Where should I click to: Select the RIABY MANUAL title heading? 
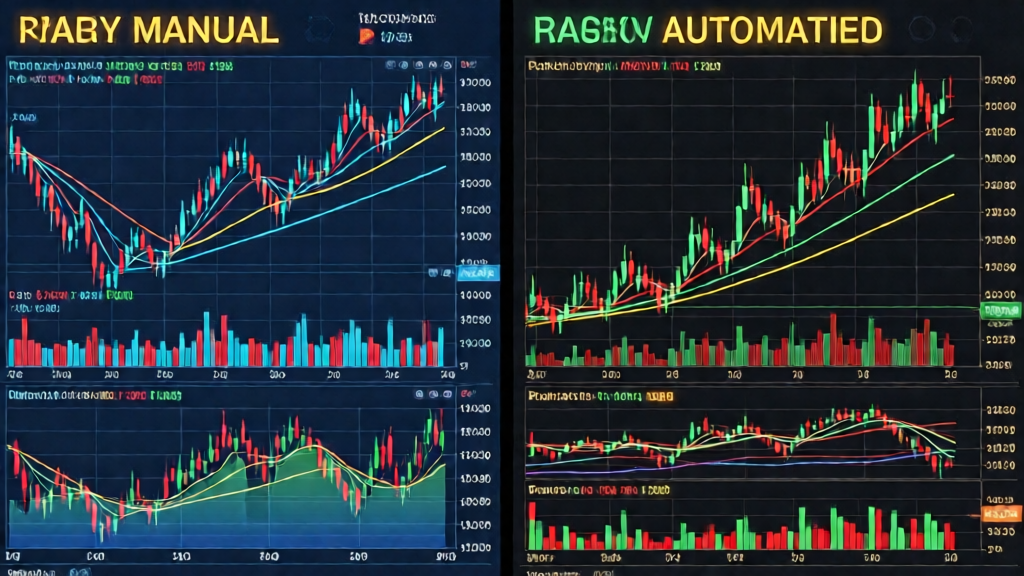pyautogui.click(x=147, y=30)
